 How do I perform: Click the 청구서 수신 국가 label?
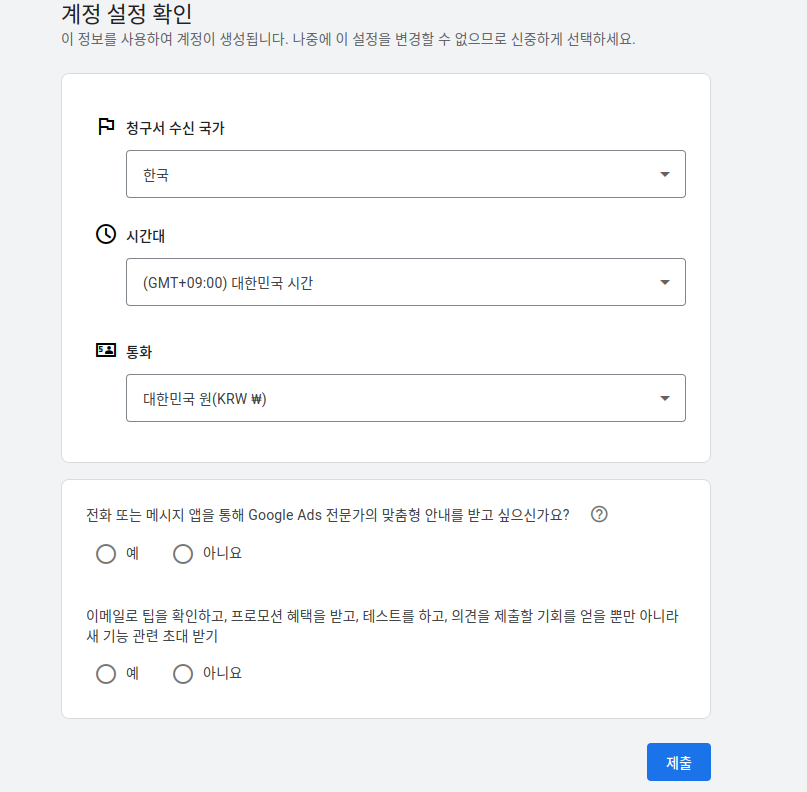(175, 128)
